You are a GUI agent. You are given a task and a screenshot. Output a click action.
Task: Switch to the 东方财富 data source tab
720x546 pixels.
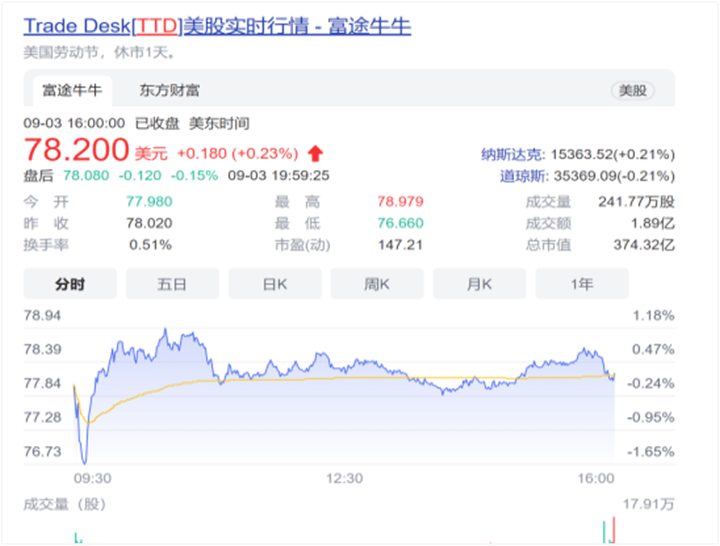click(169, 90)
